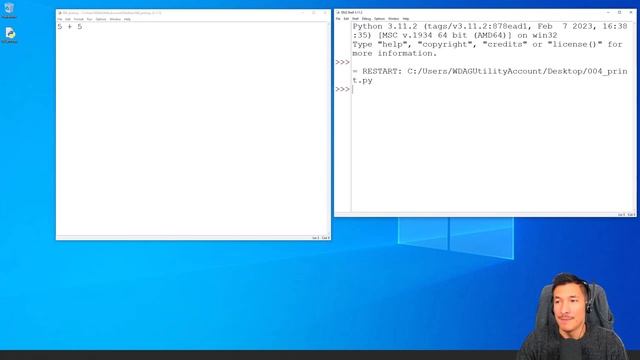
Task: Click the IDLE Shell window's vertical scrollbar
Action: (x=635, y=117)
